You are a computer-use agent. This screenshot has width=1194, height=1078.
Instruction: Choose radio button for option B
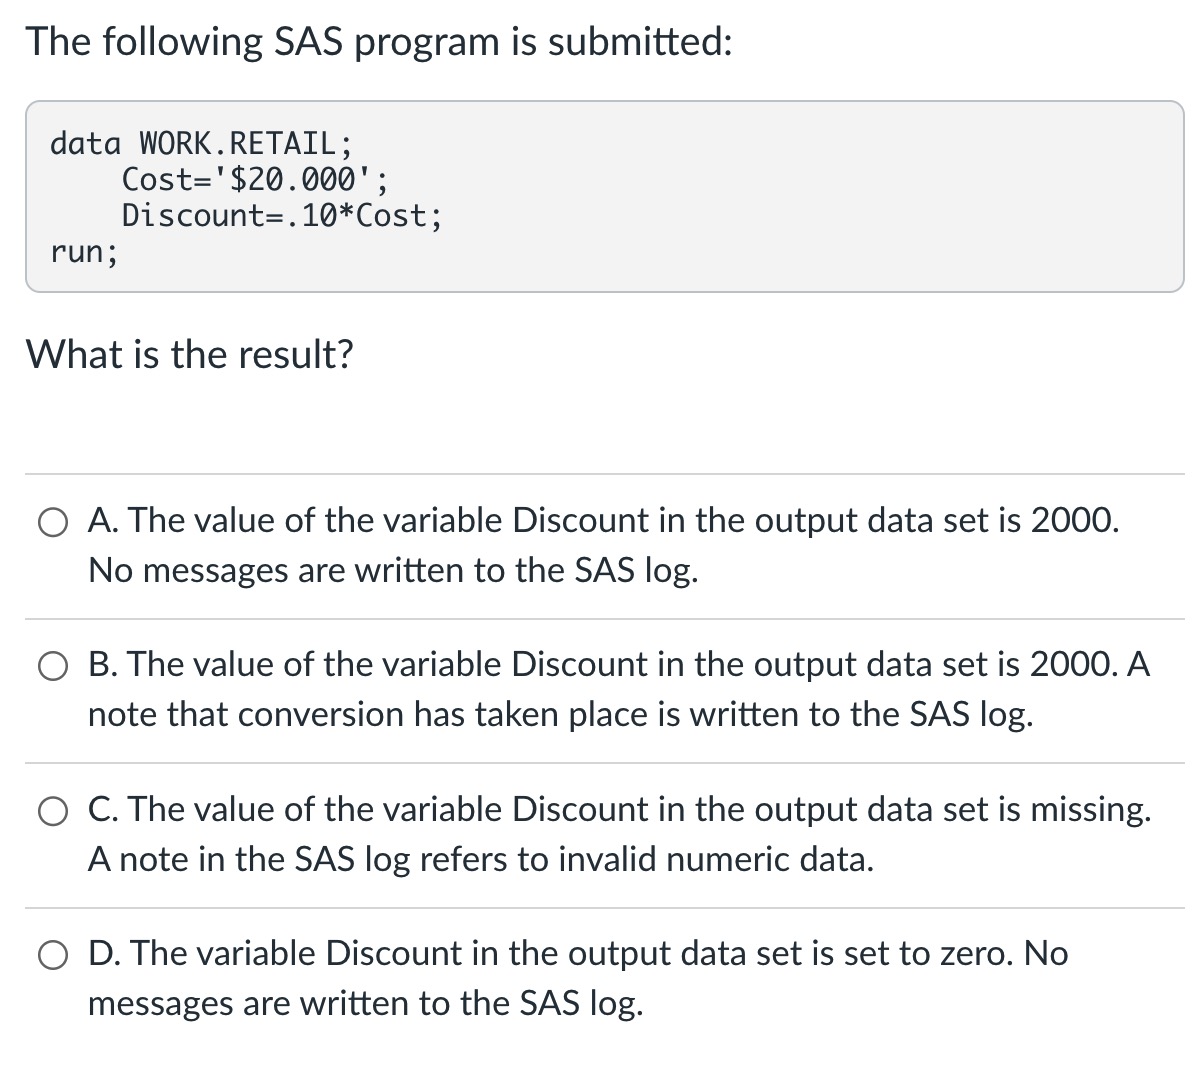point(53,666)
